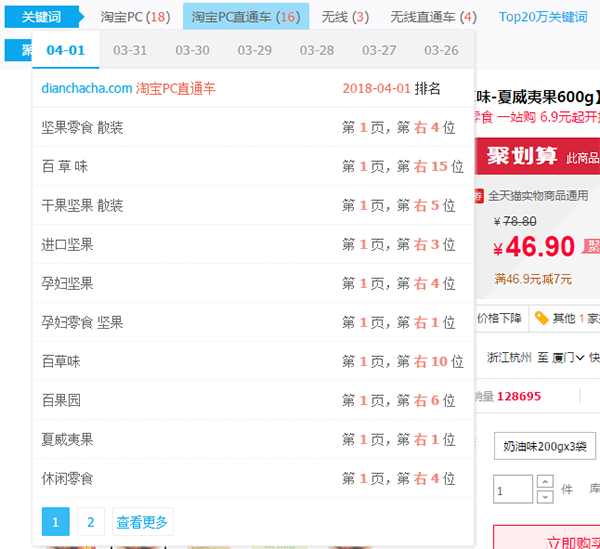
Task: Click the spaced keyword row 百 草 味
Action: click(253, 166)
